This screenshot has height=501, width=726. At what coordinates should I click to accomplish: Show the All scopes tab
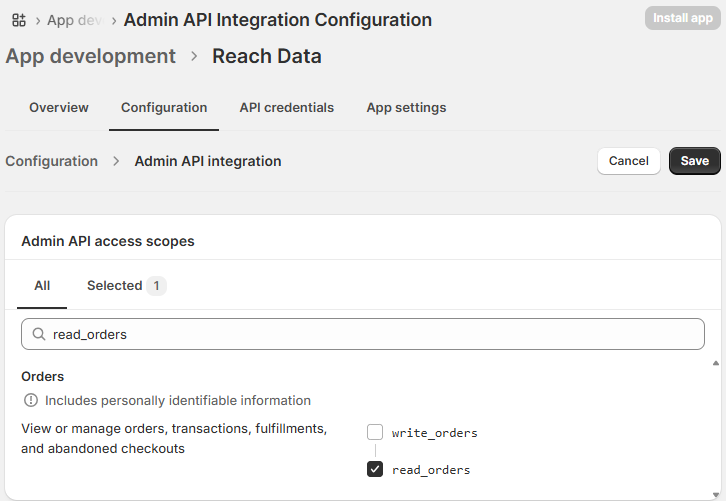click(42, 286)
